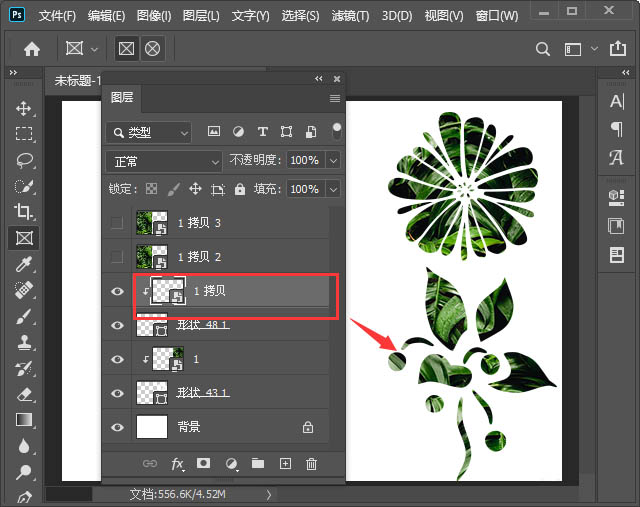Open the 类型 layer filter dropdown
This screenshot has width=640, height=507.
click(148, 132)
